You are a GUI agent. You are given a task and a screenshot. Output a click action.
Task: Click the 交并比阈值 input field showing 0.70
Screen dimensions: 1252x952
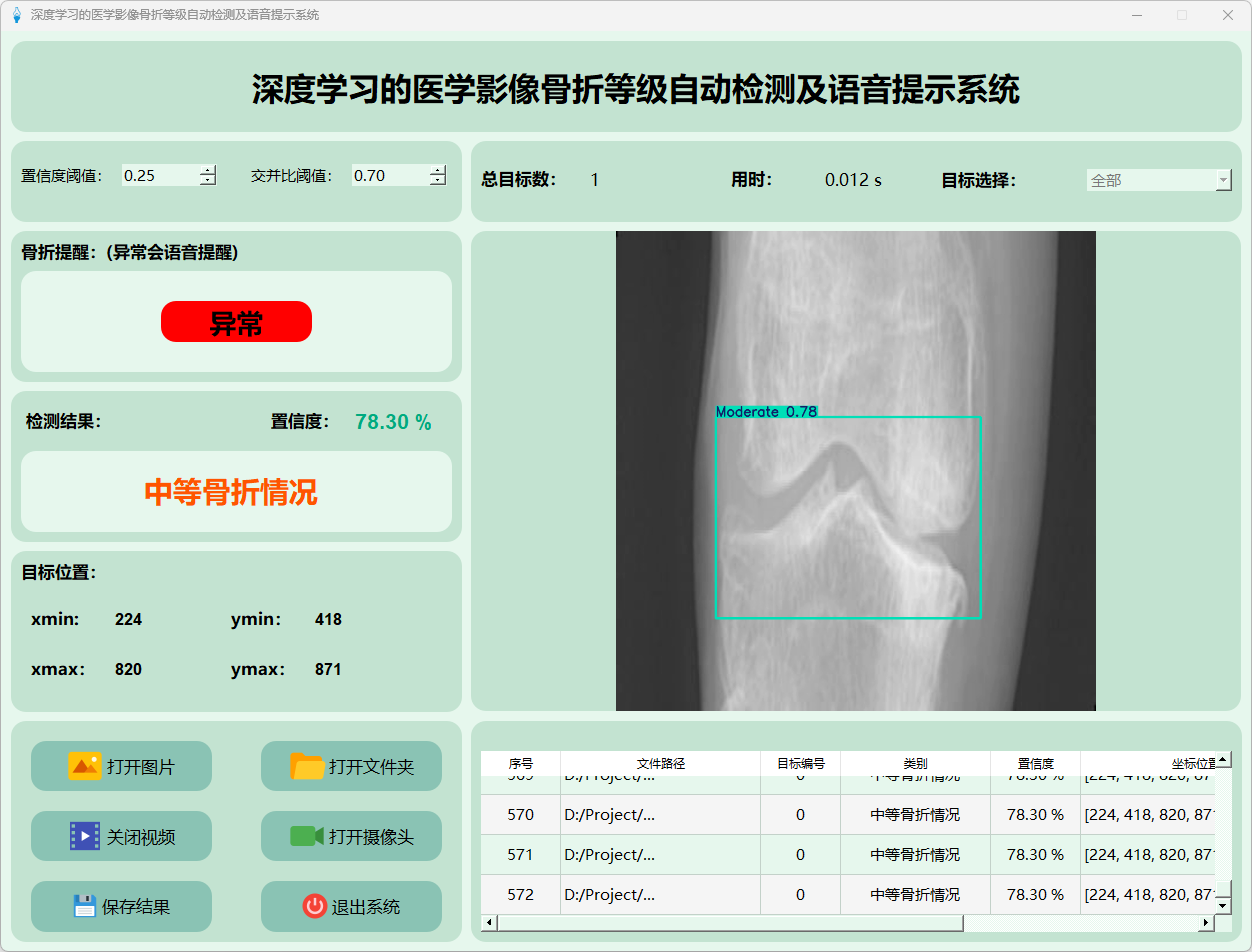(390, 175)
